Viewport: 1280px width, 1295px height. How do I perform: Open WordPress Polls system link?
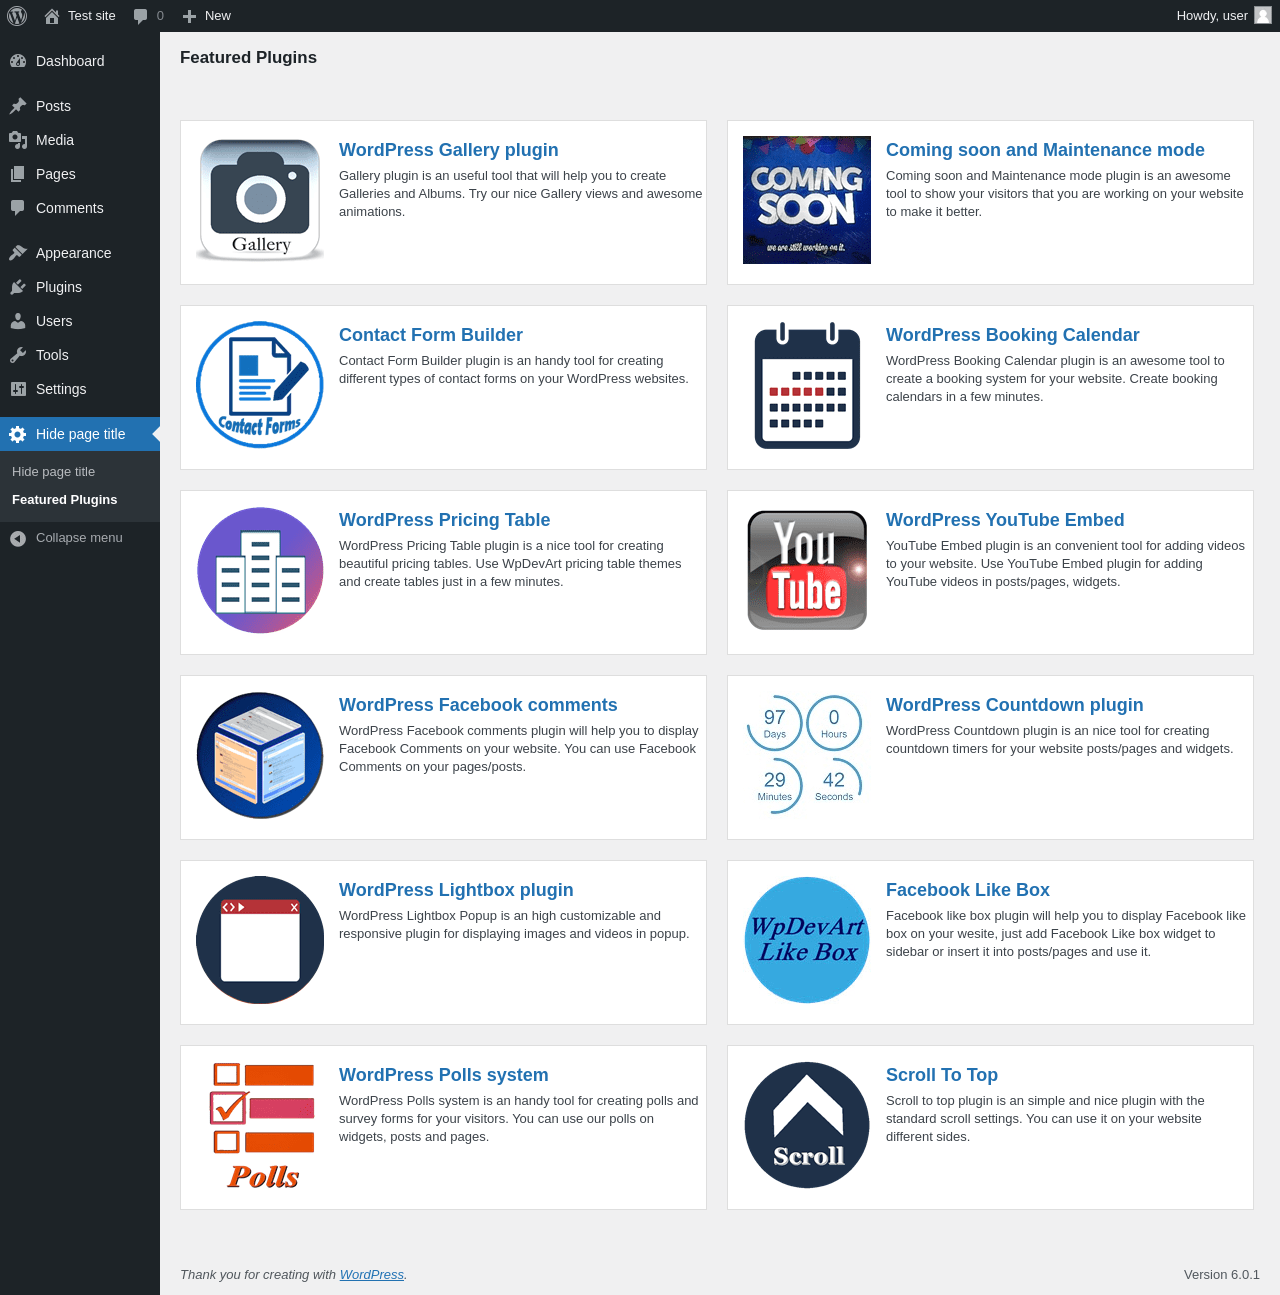[x=444, y=1075]
